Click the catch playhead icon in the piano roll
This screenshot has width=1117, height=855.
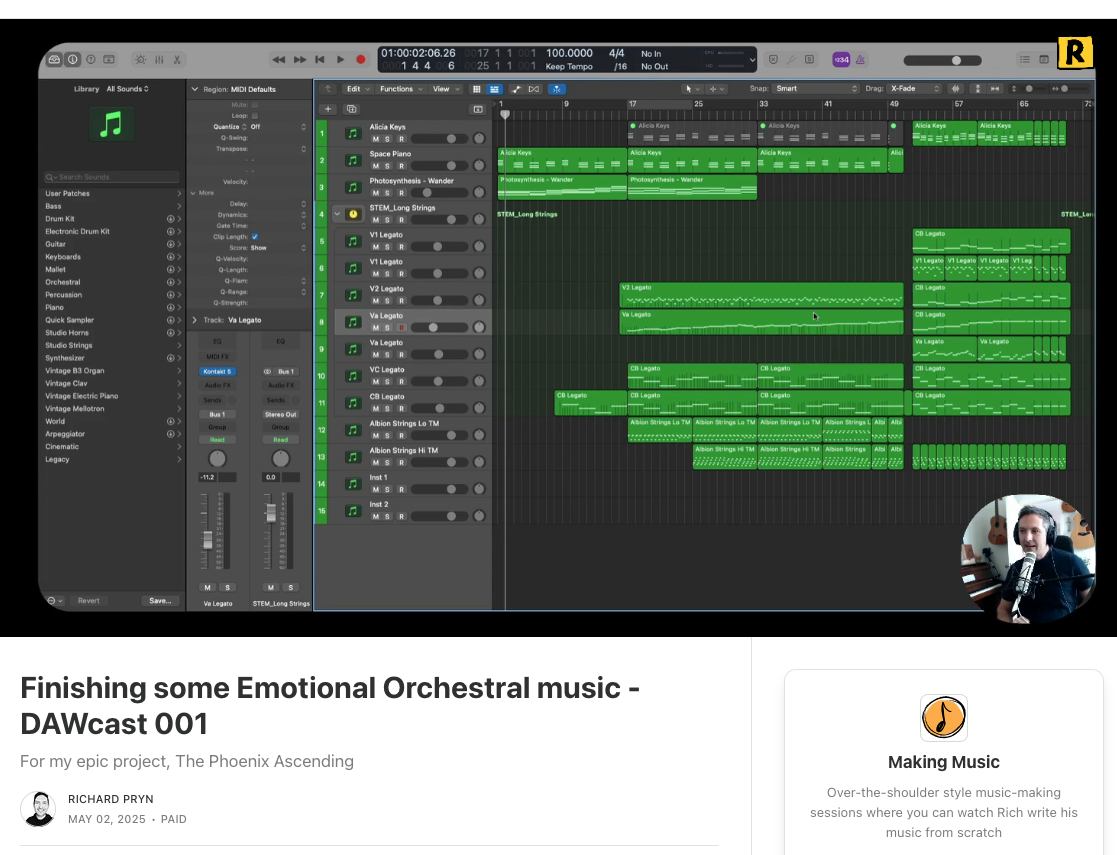556,89
